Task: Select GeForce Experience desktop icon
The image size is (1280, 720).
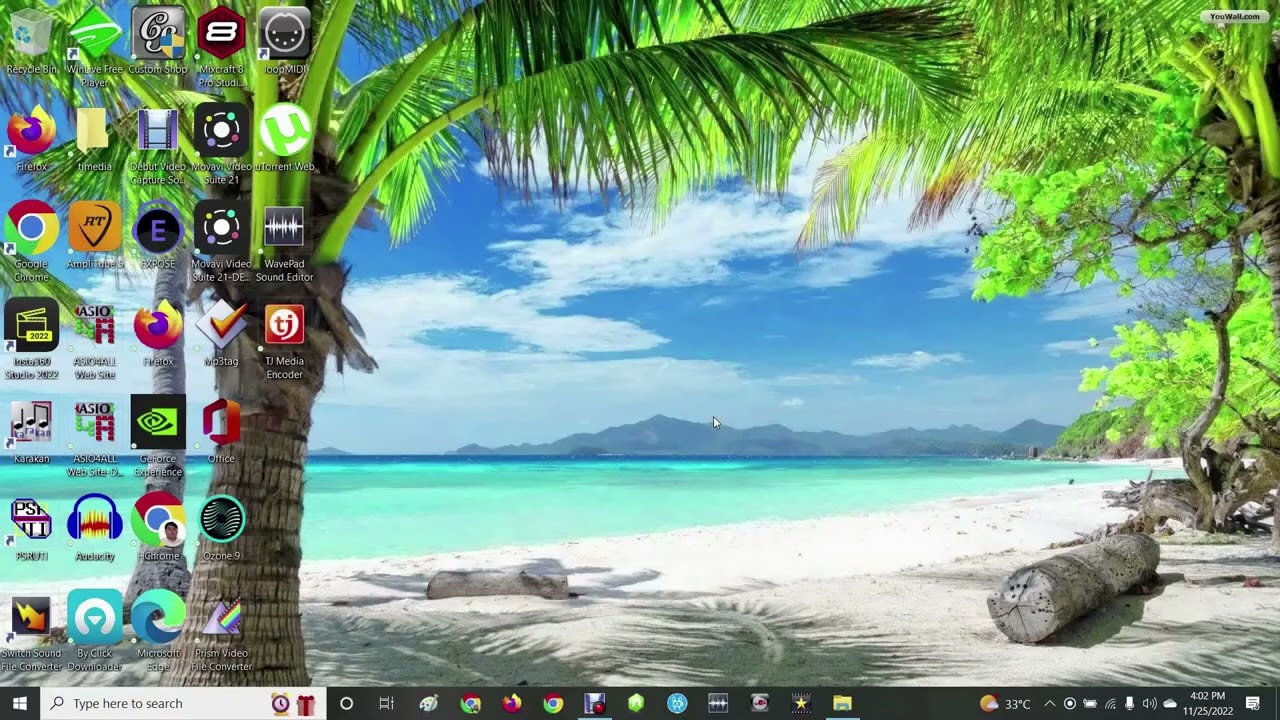Action: [x=158, y=437]
